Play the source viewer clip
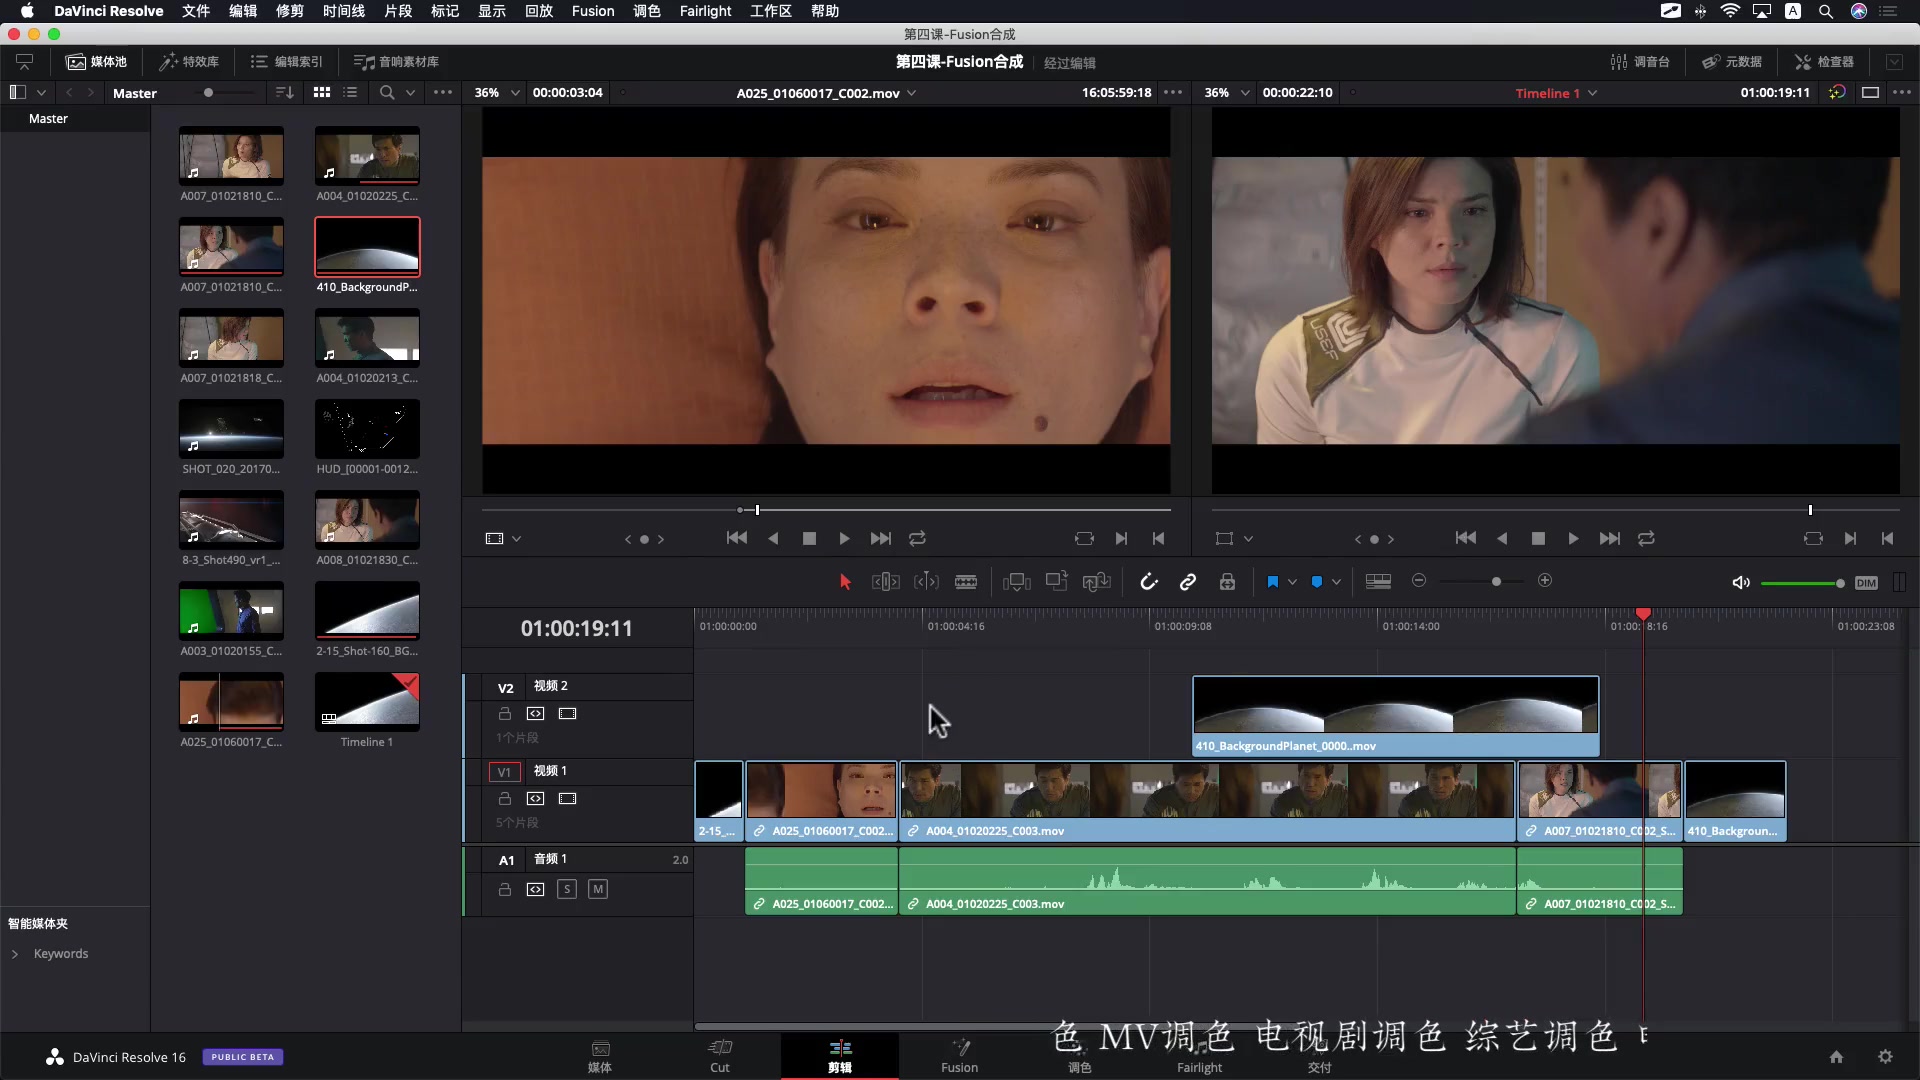The image size is (1920, 1080). pyautogui.click(x=845, y=539)
